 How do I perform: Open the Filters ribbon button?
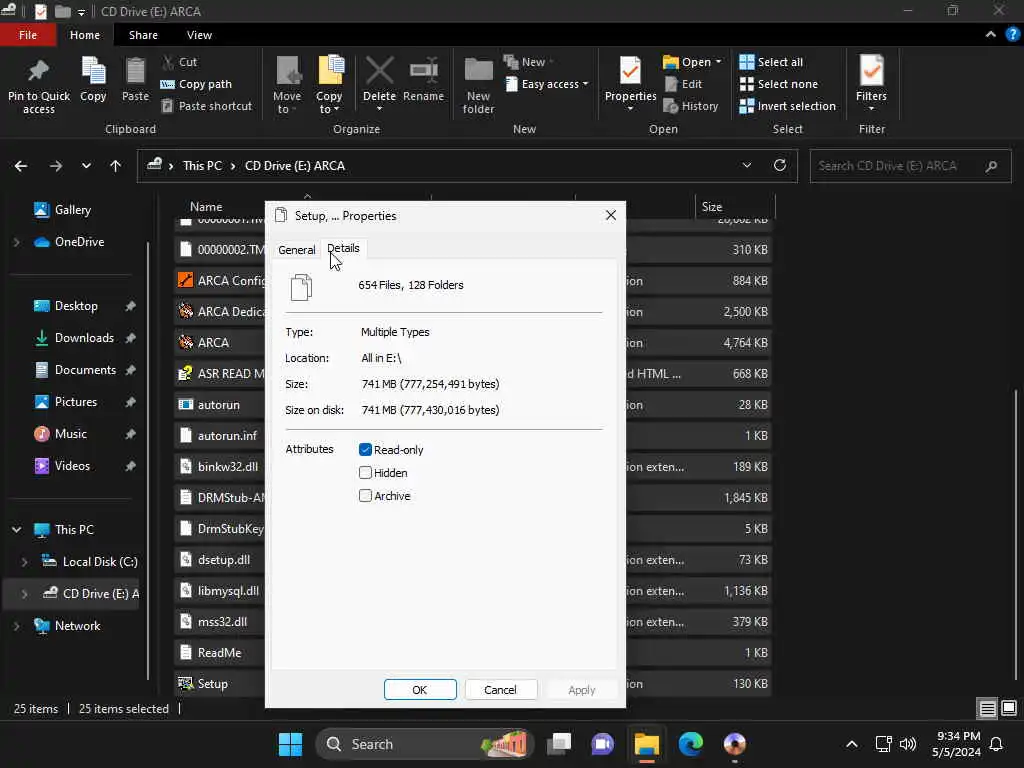(x=871, y=84)
